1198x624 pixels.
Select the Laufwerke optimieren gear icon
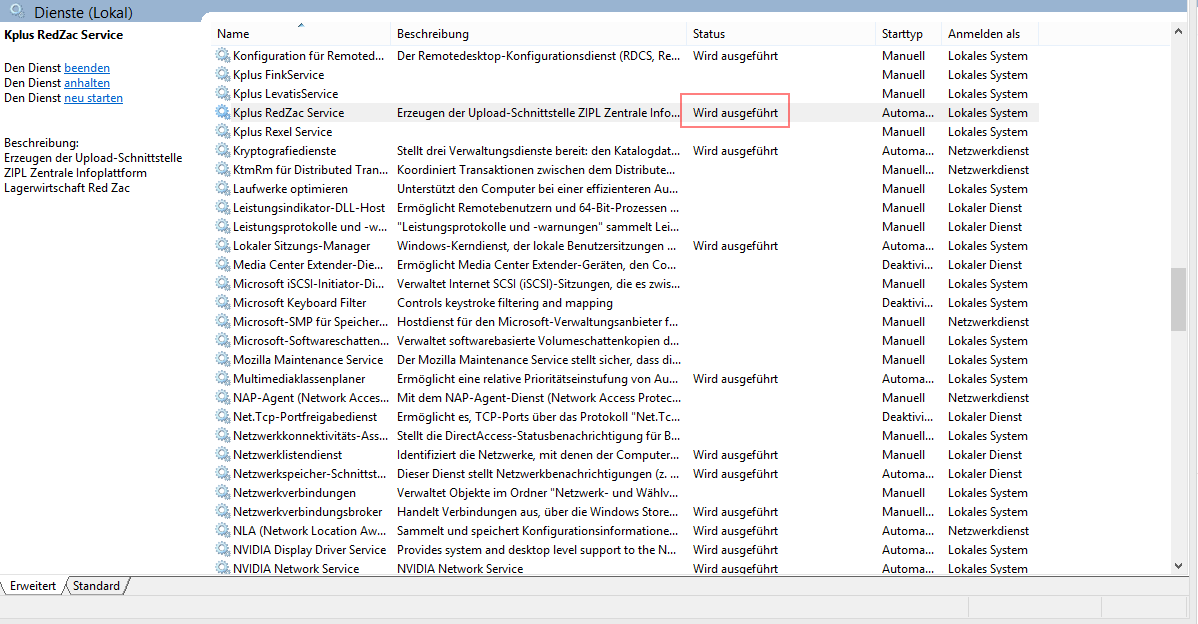(222, 189)
